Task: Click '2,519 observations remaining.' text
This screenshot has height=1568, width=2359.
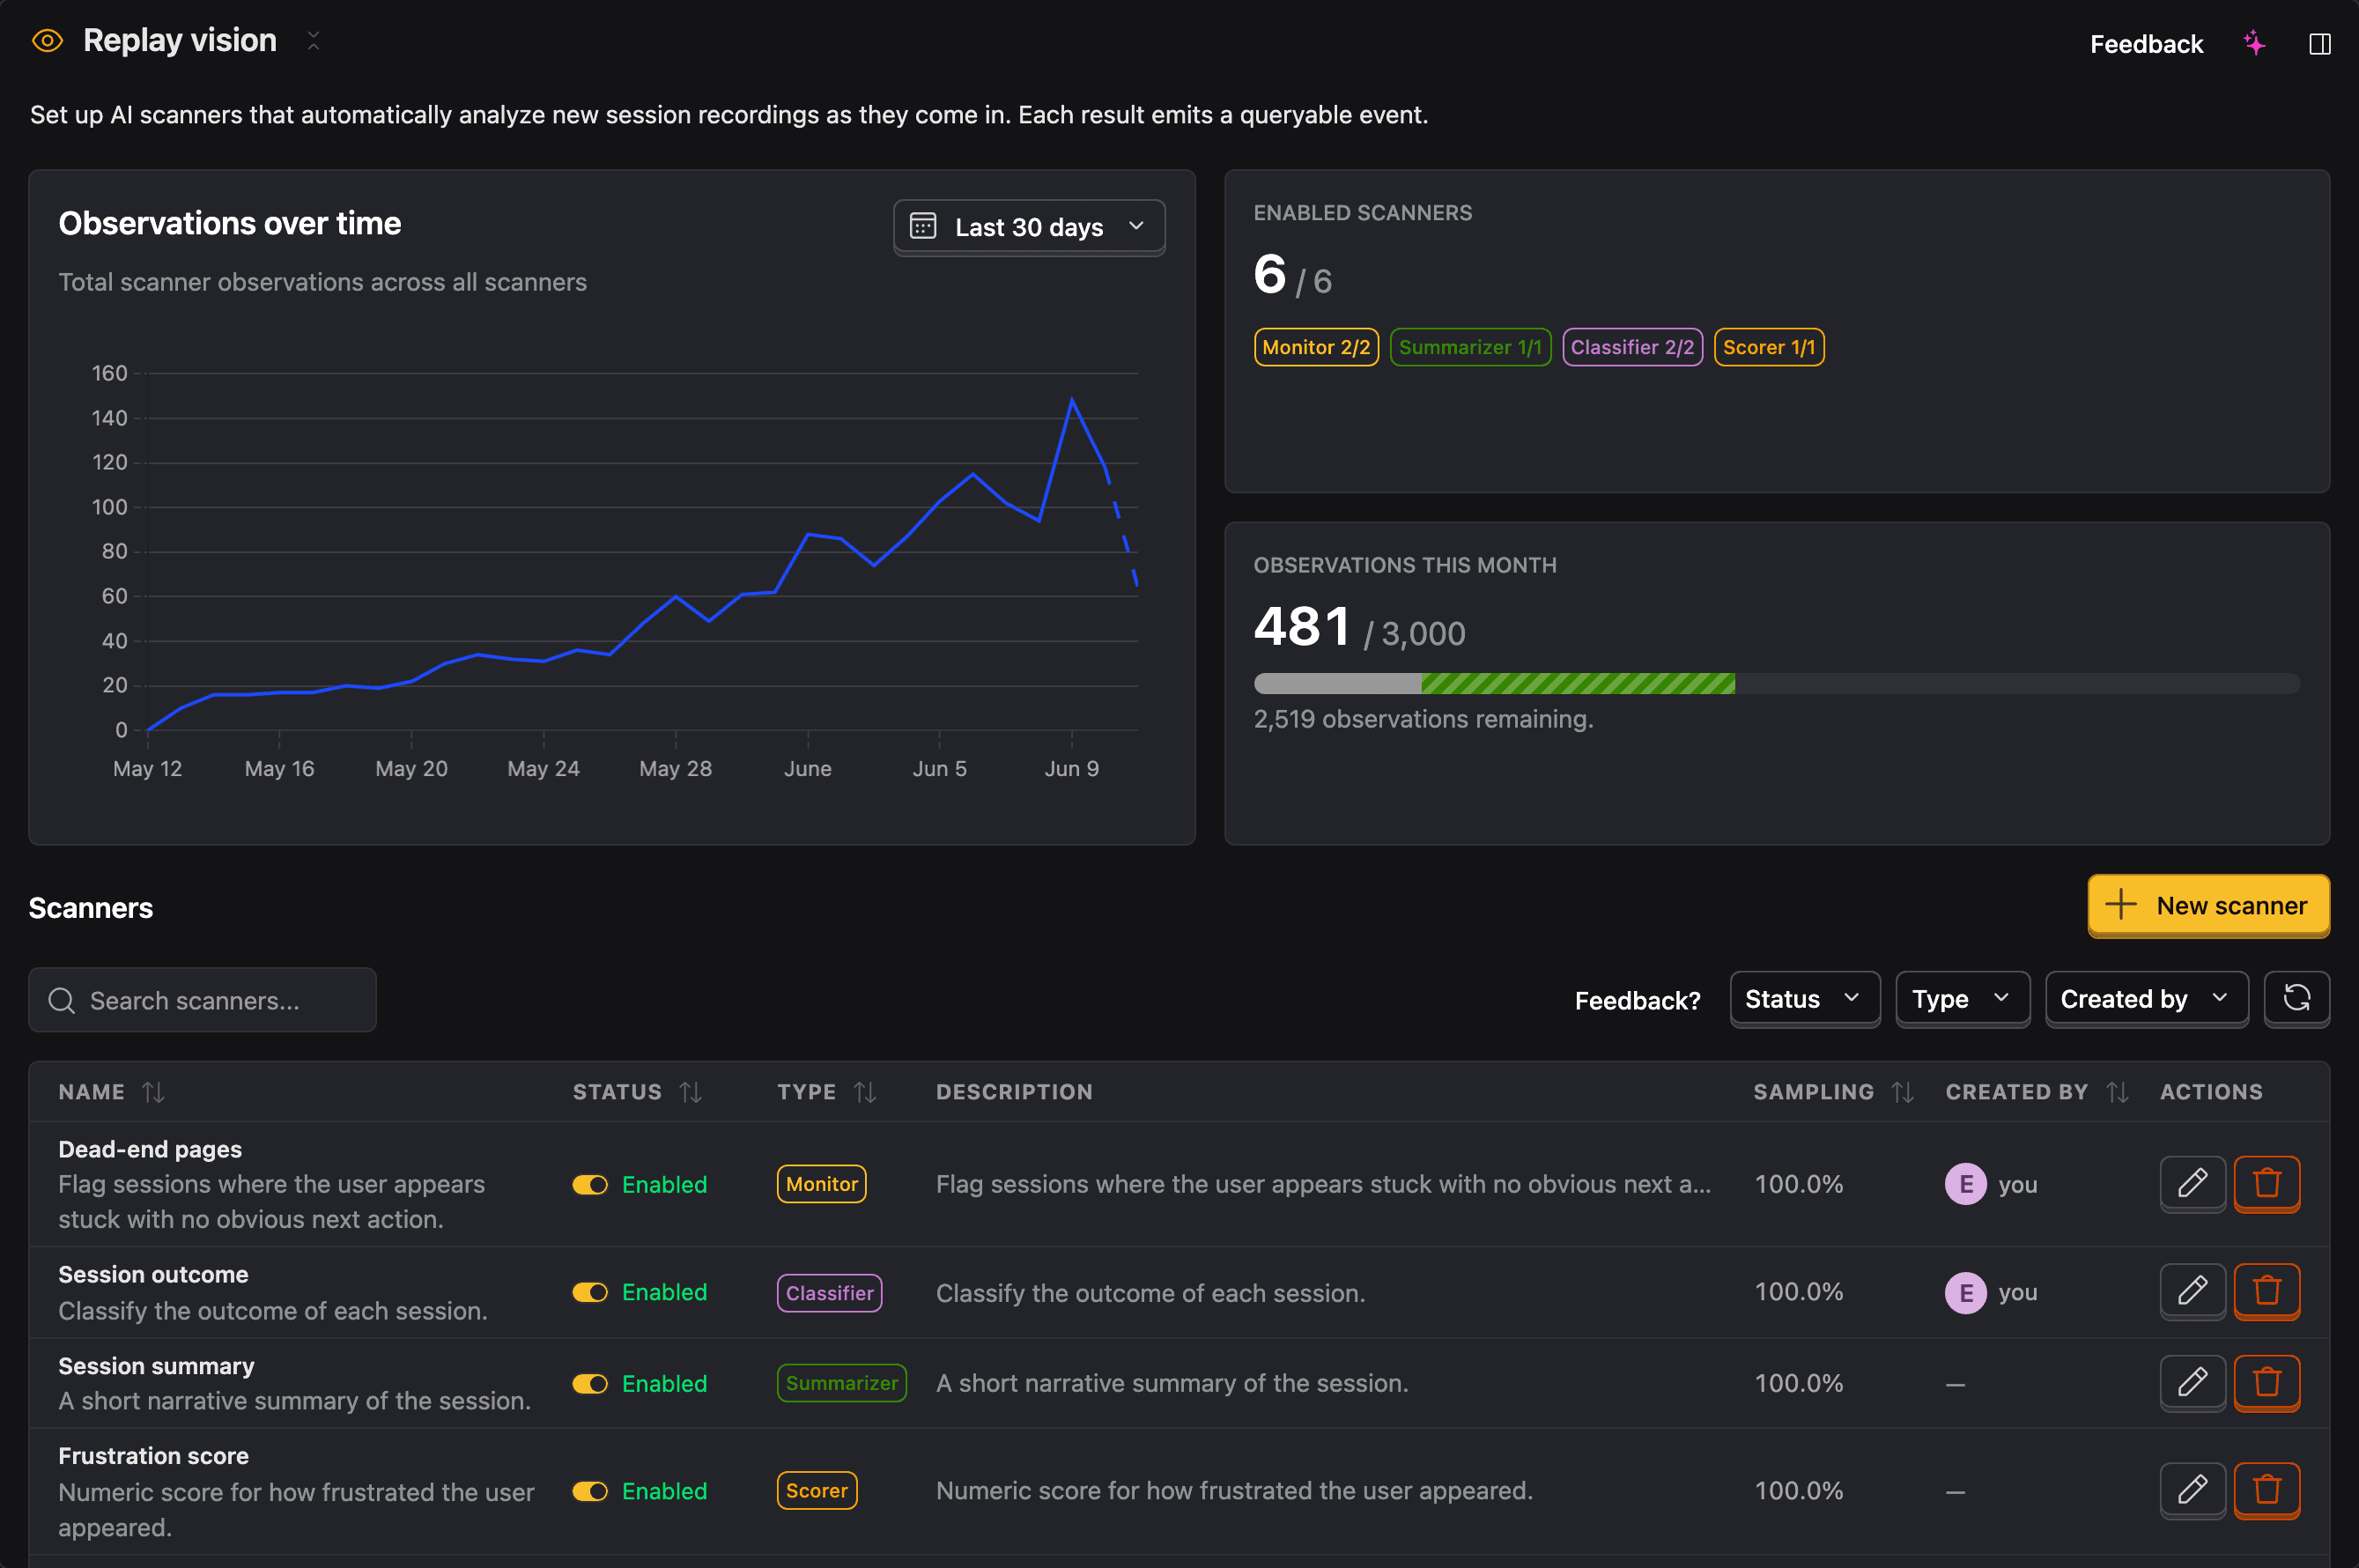Action: [1423, 719]
